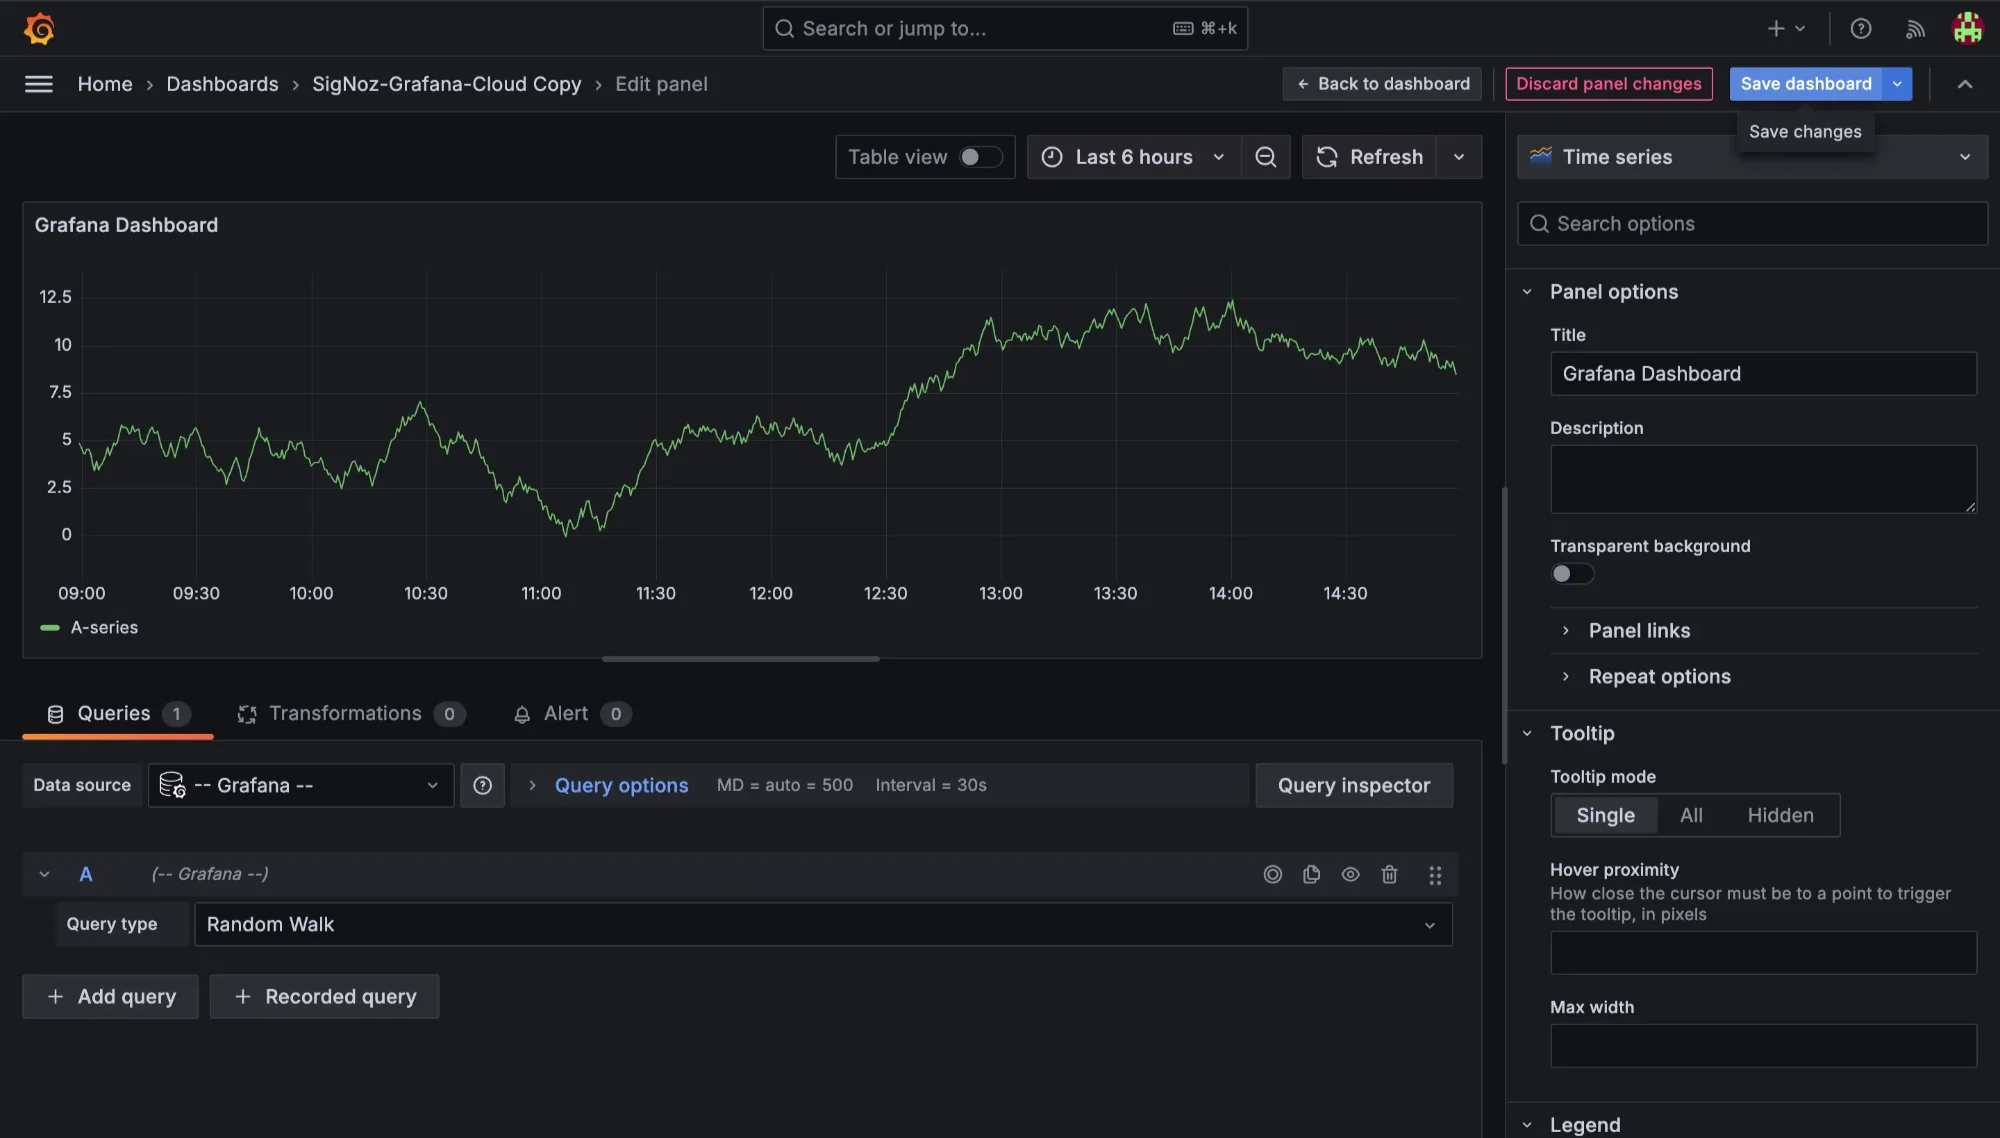The image size is (2000, 1138).
Task: Open Query inspector
Action: 1354,786
